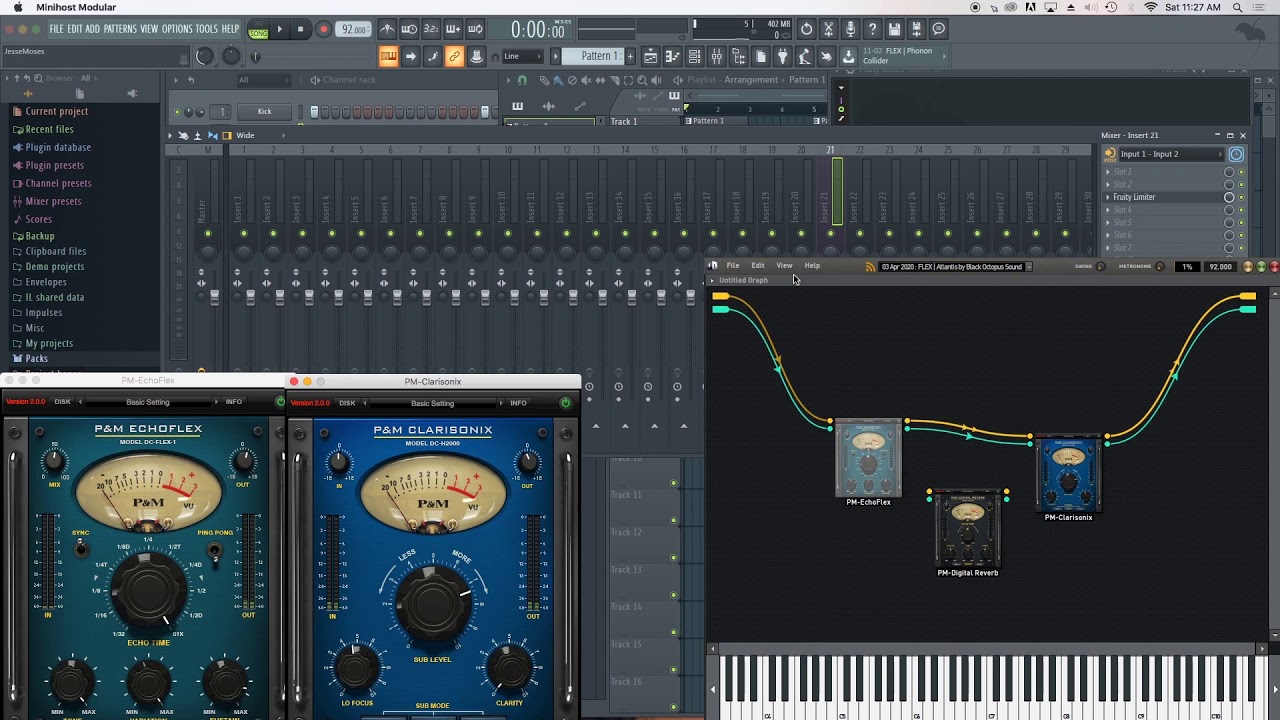The width and height of the screenshot is (1280, 720).
Task: Select the PM-Digital Reverb node
Action: [968, 529]
